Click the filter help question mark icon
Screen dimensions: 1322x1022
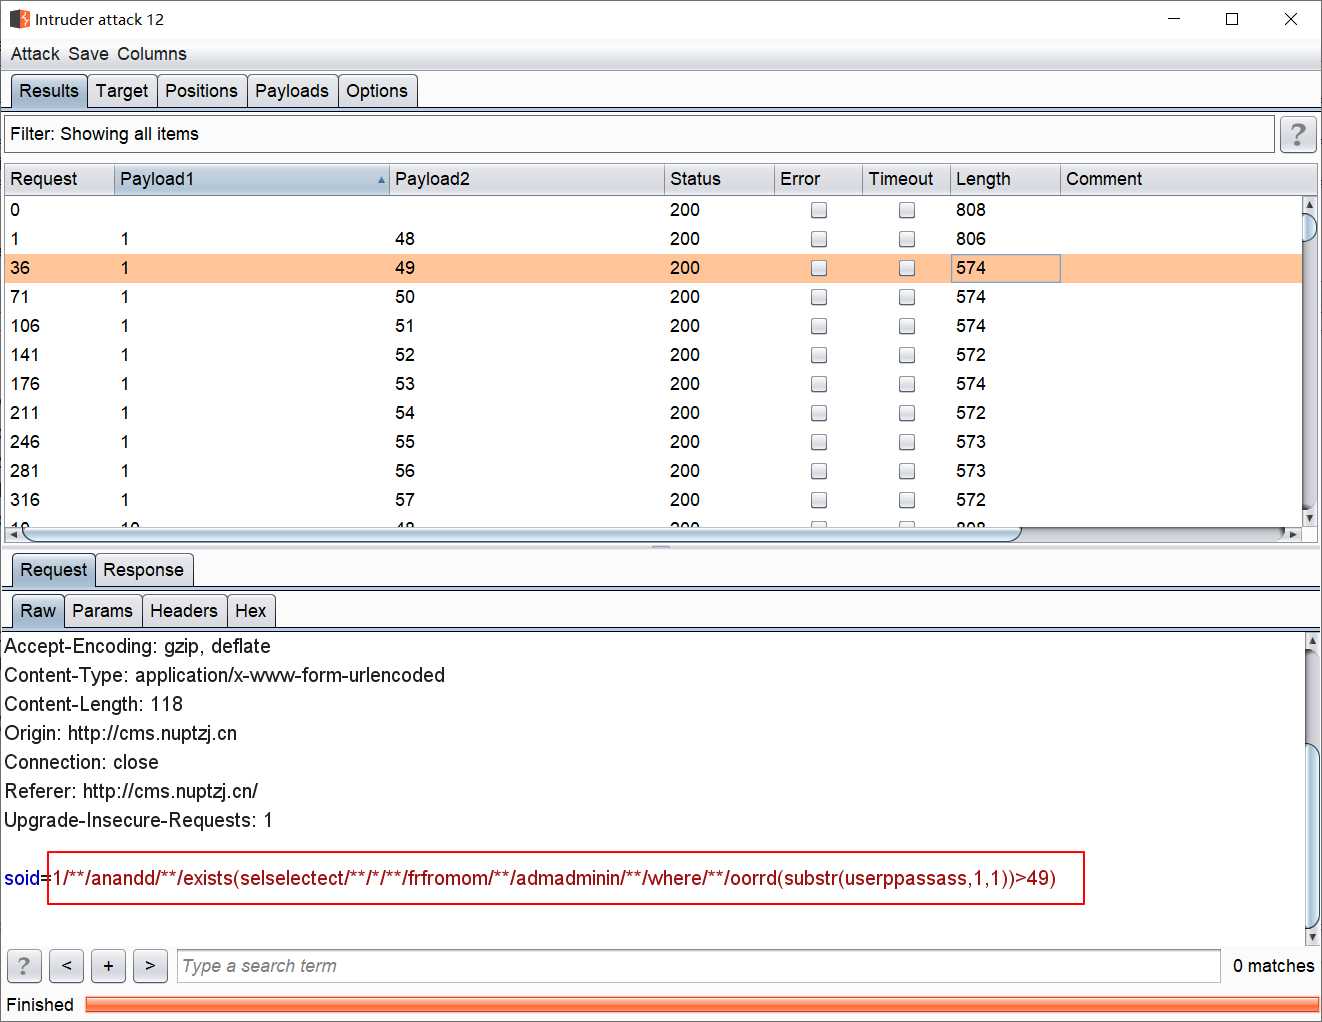coord(1298,134)
